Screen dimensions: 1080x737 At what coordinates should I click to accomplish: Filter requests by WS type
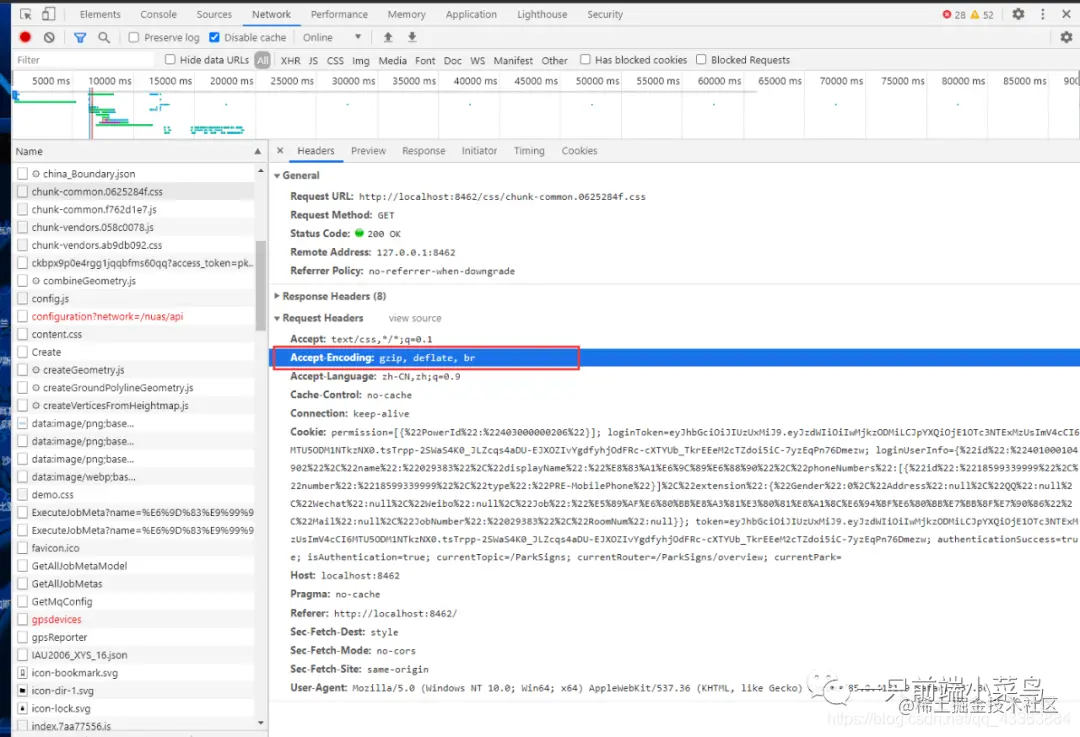pyautogui.click(x=477, y=61)
